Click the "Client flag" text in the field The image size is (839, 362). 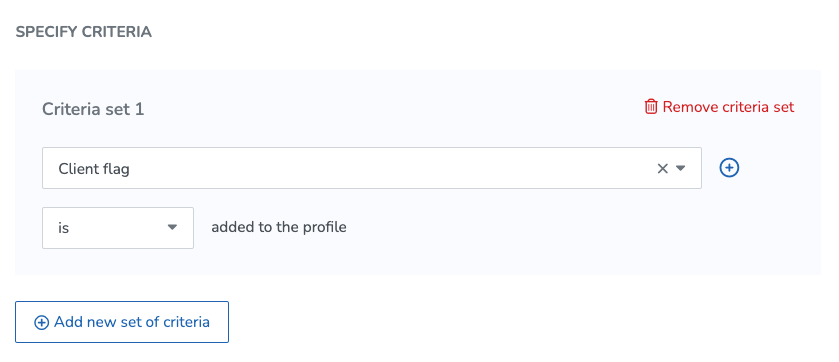(94, 169)
